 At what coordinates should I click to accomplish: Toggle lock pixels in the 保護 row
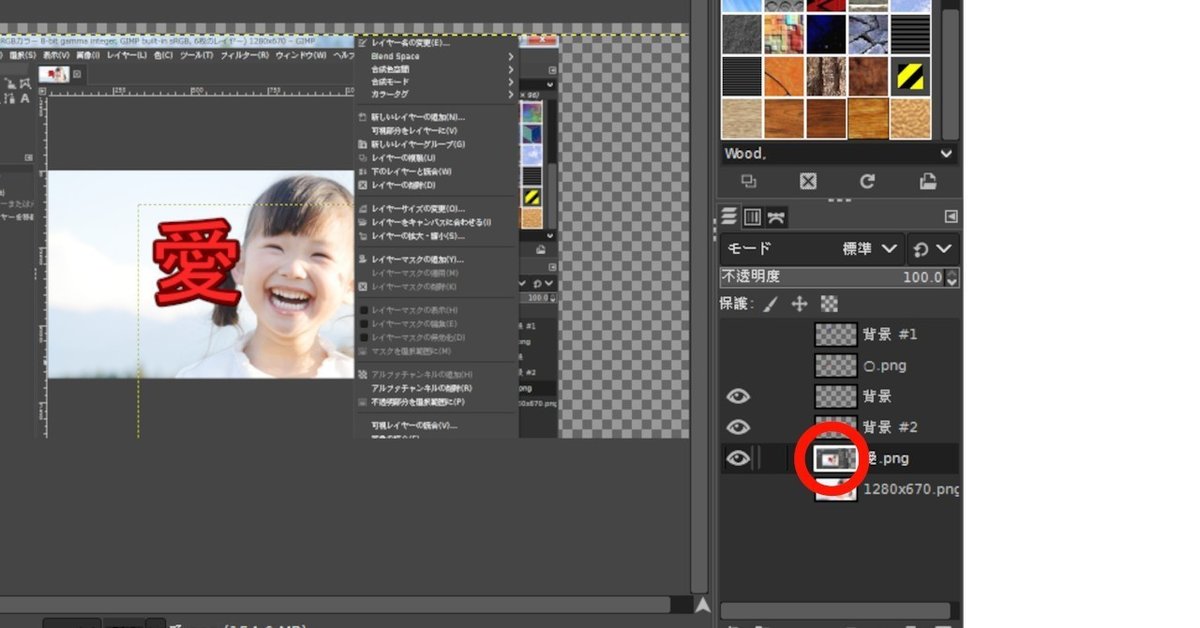pyautogui.click(x=770, y=302)
